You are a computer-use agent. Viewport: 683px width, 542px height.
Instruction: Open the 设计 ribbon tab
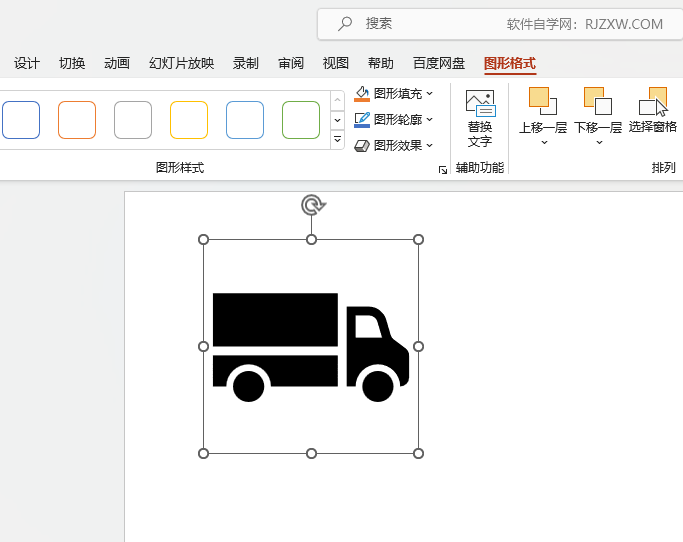click(x=27, y=63)
